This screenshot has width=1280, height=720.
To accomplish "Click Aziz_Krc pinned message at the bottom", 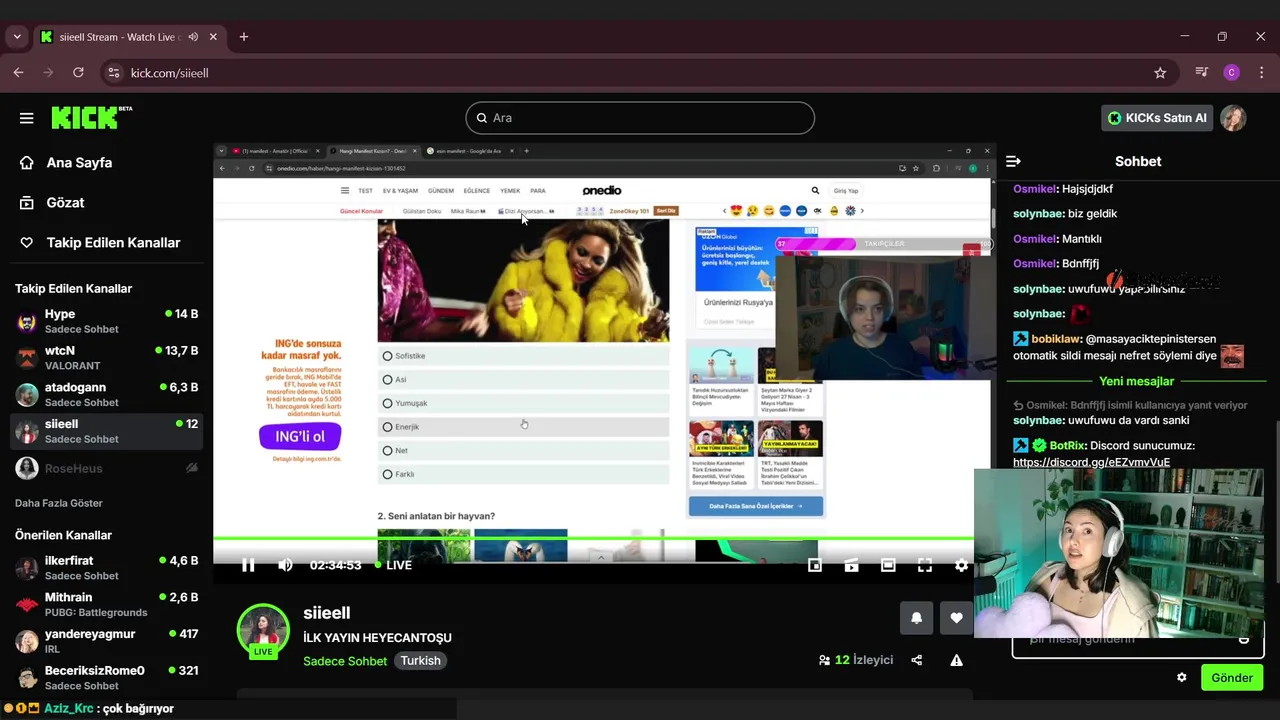I will point(89,708).
